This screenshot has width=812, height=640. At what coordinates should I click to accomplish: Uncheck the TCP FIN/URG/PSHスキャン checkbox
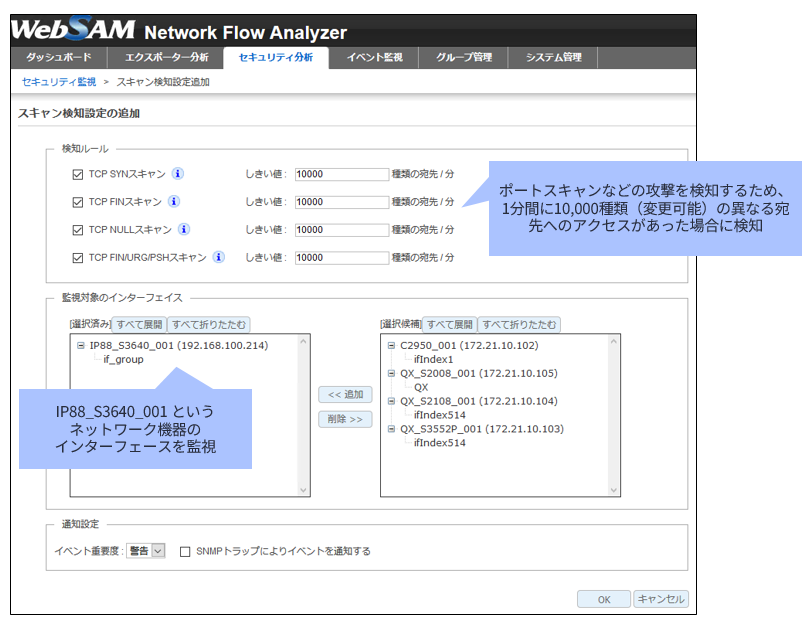(78, 258)
